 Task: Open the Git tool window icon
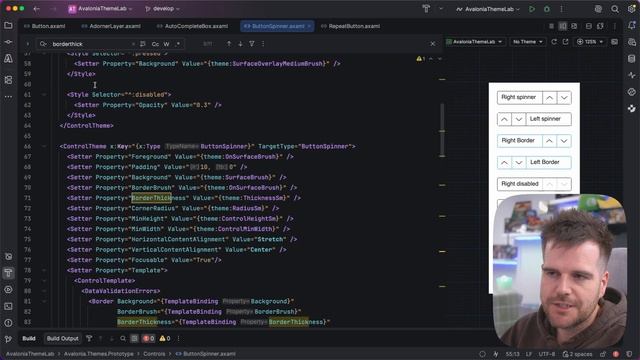8,339
